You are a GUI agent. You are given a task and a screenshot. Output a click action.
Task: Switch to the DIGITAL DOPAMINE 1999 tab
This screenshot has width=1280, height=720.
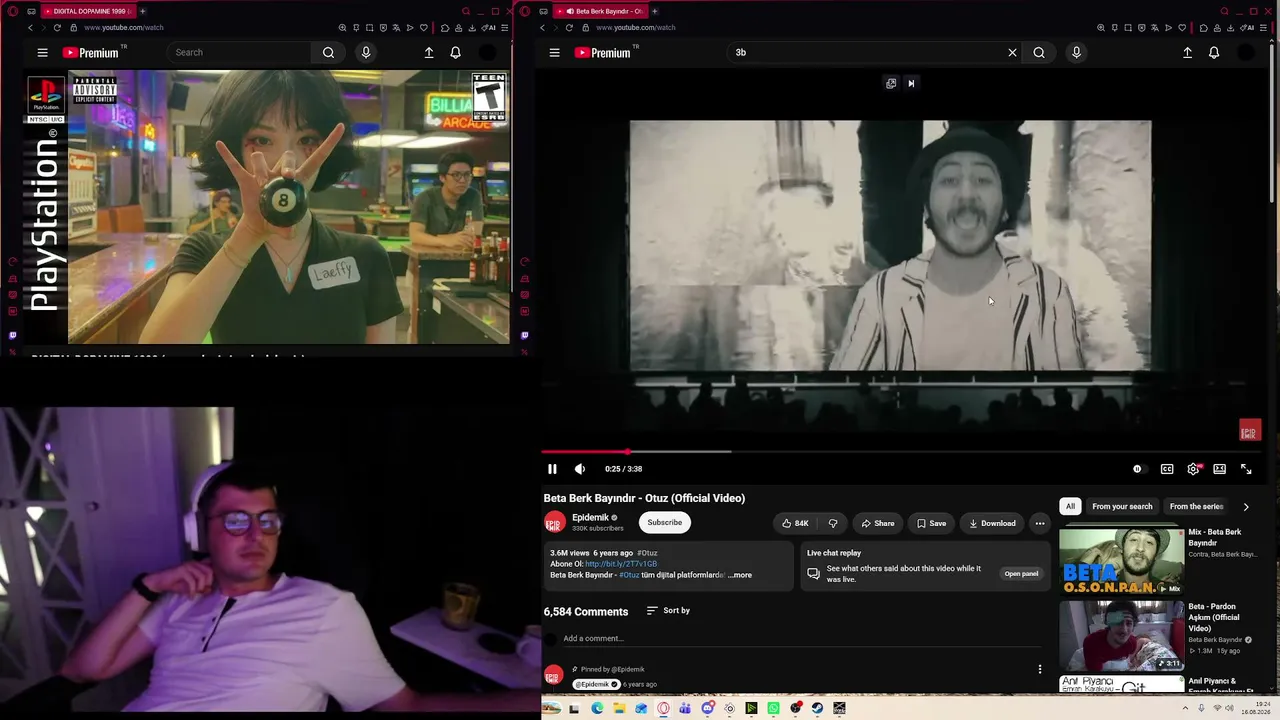click(x=88, y=11)
